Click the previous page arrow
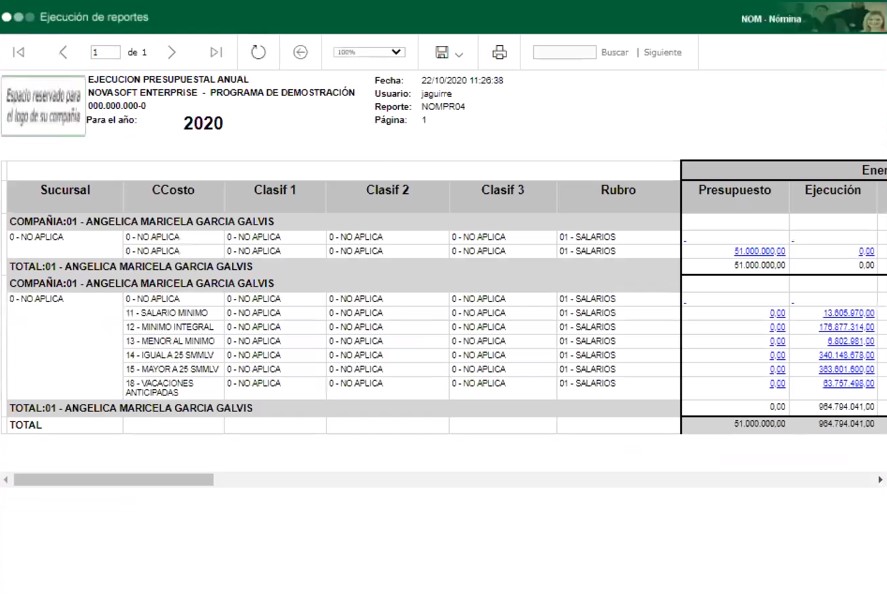Viewport: 887px width, 598px height. (63, 52)
